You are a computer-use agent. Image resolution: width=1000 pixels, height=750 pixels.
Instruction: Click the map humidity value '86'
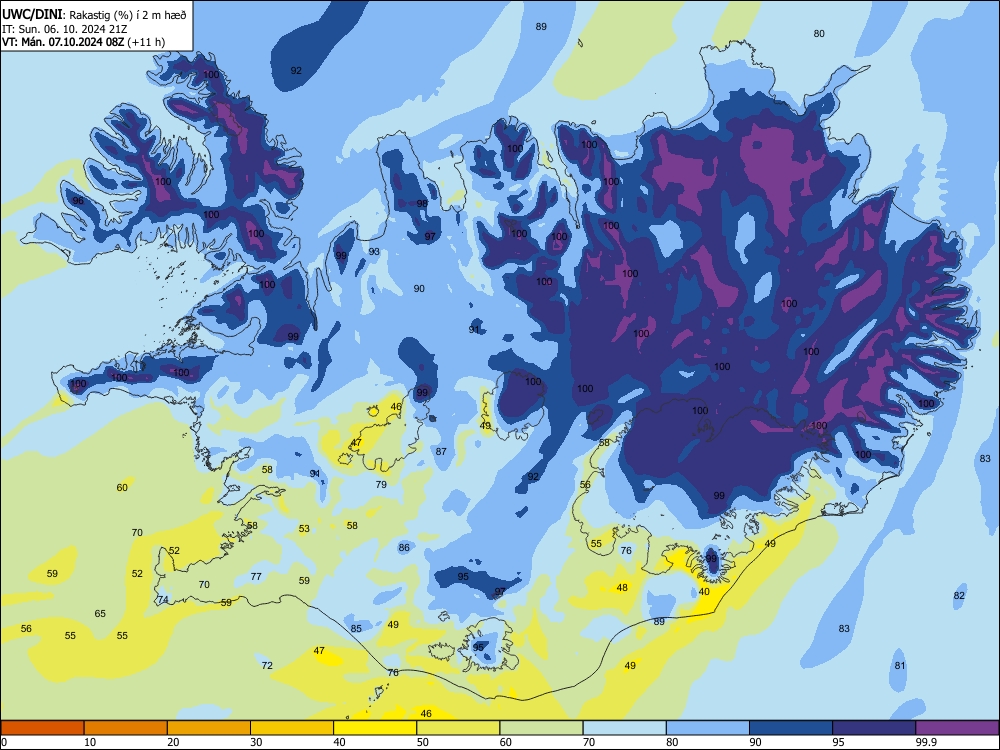(x=404, y=548)
